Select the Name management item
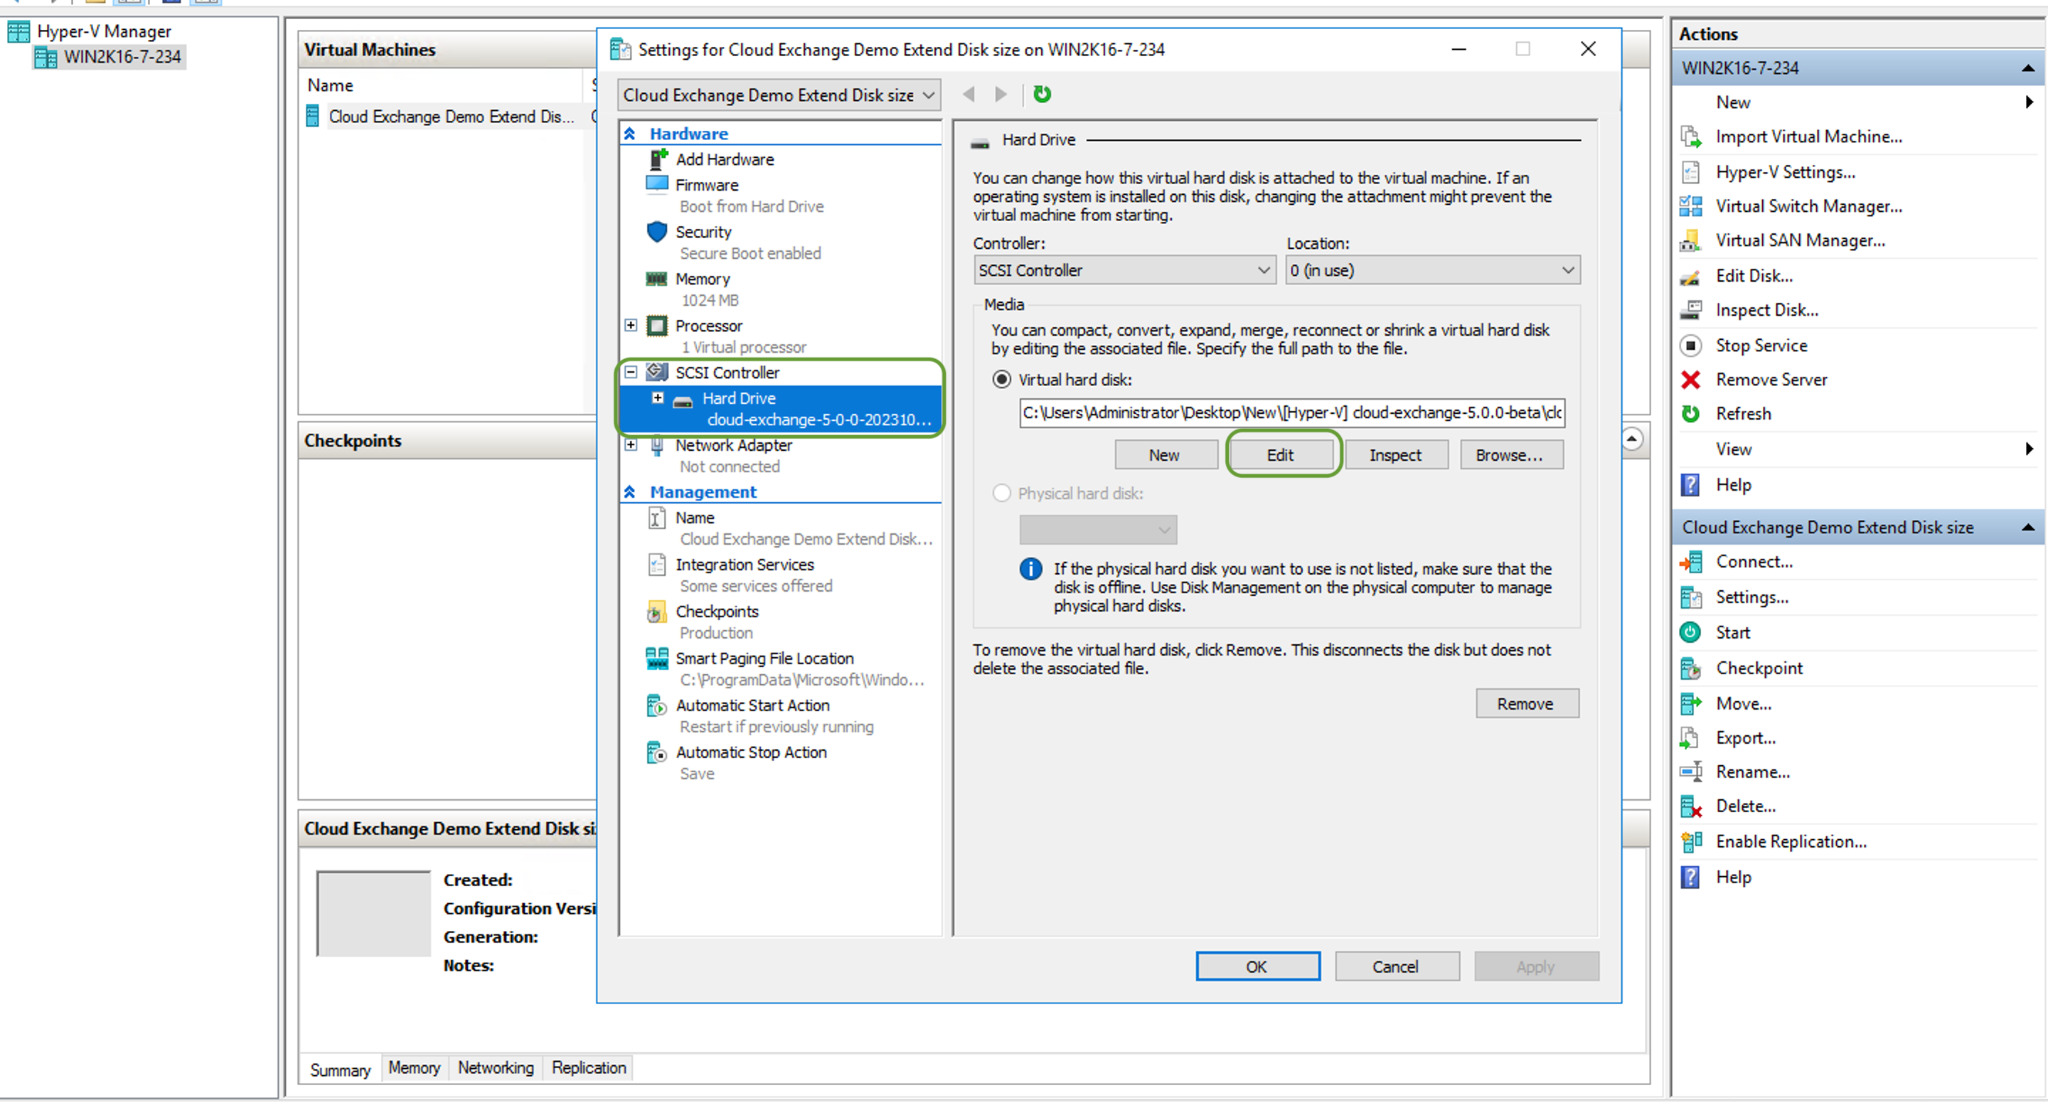Screen dimensions: 2048x1102 [694, 518]
